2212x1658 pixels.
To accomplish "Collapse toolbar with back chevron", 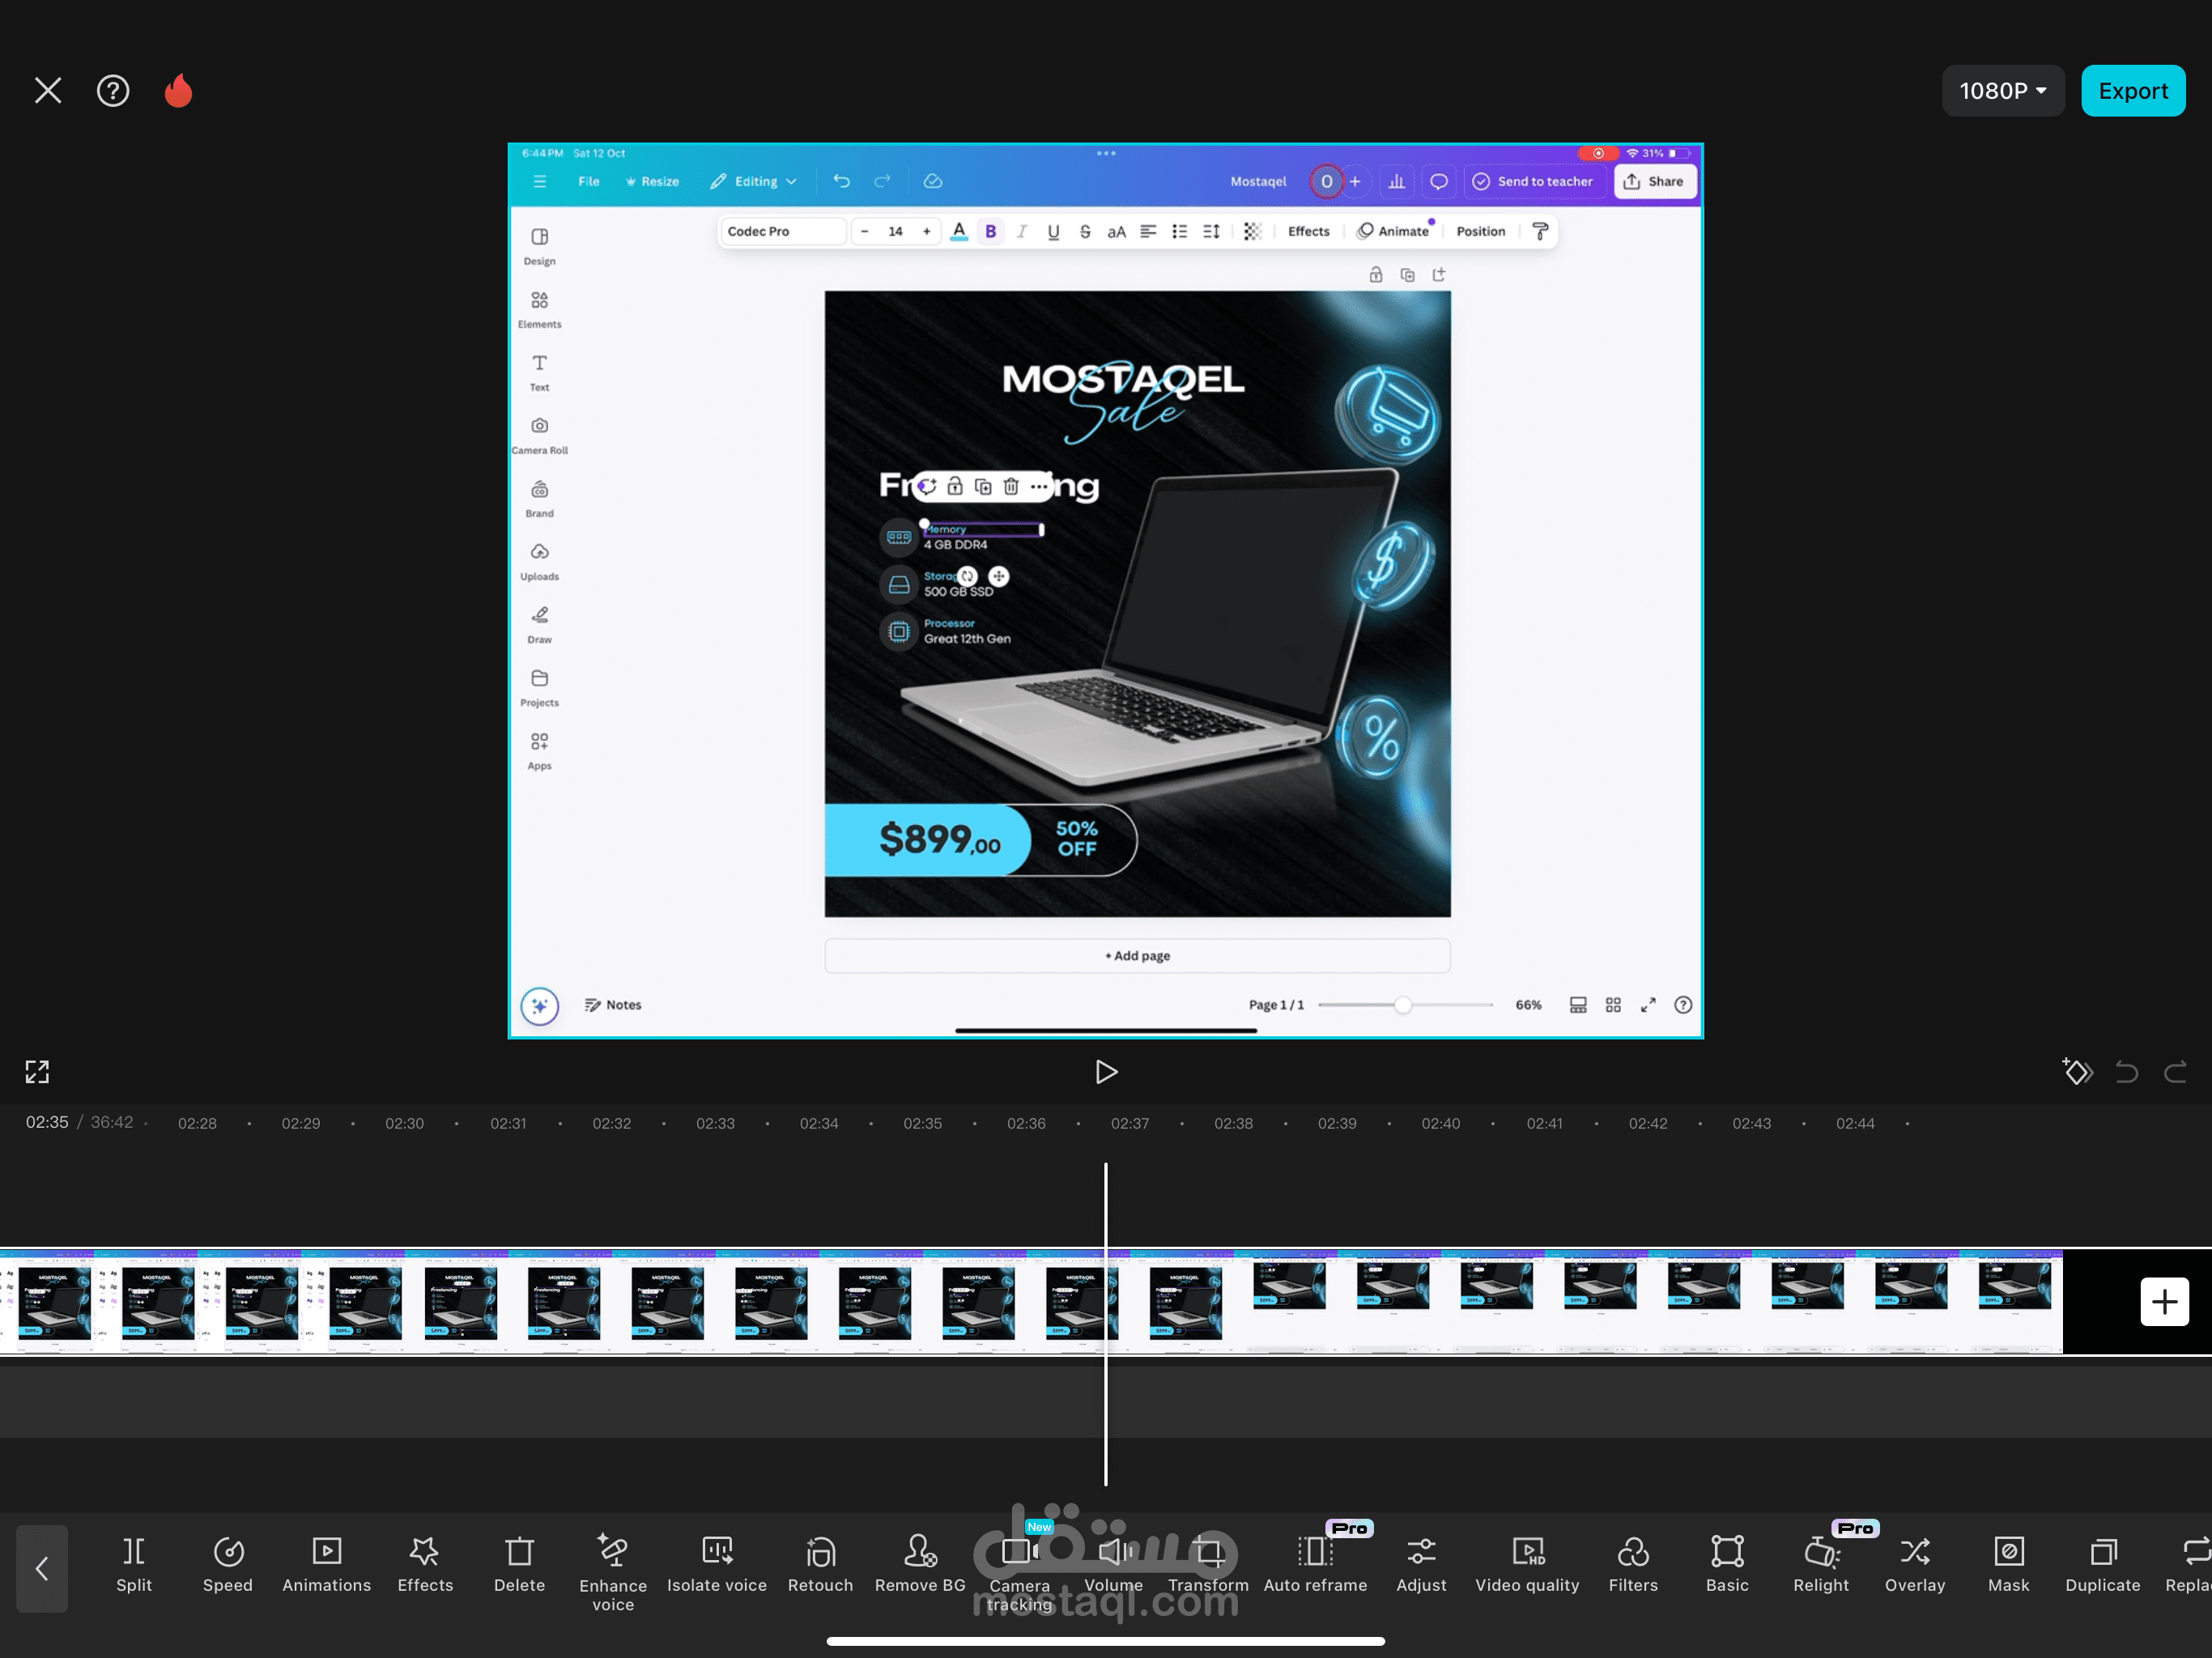I will 42,1568.
